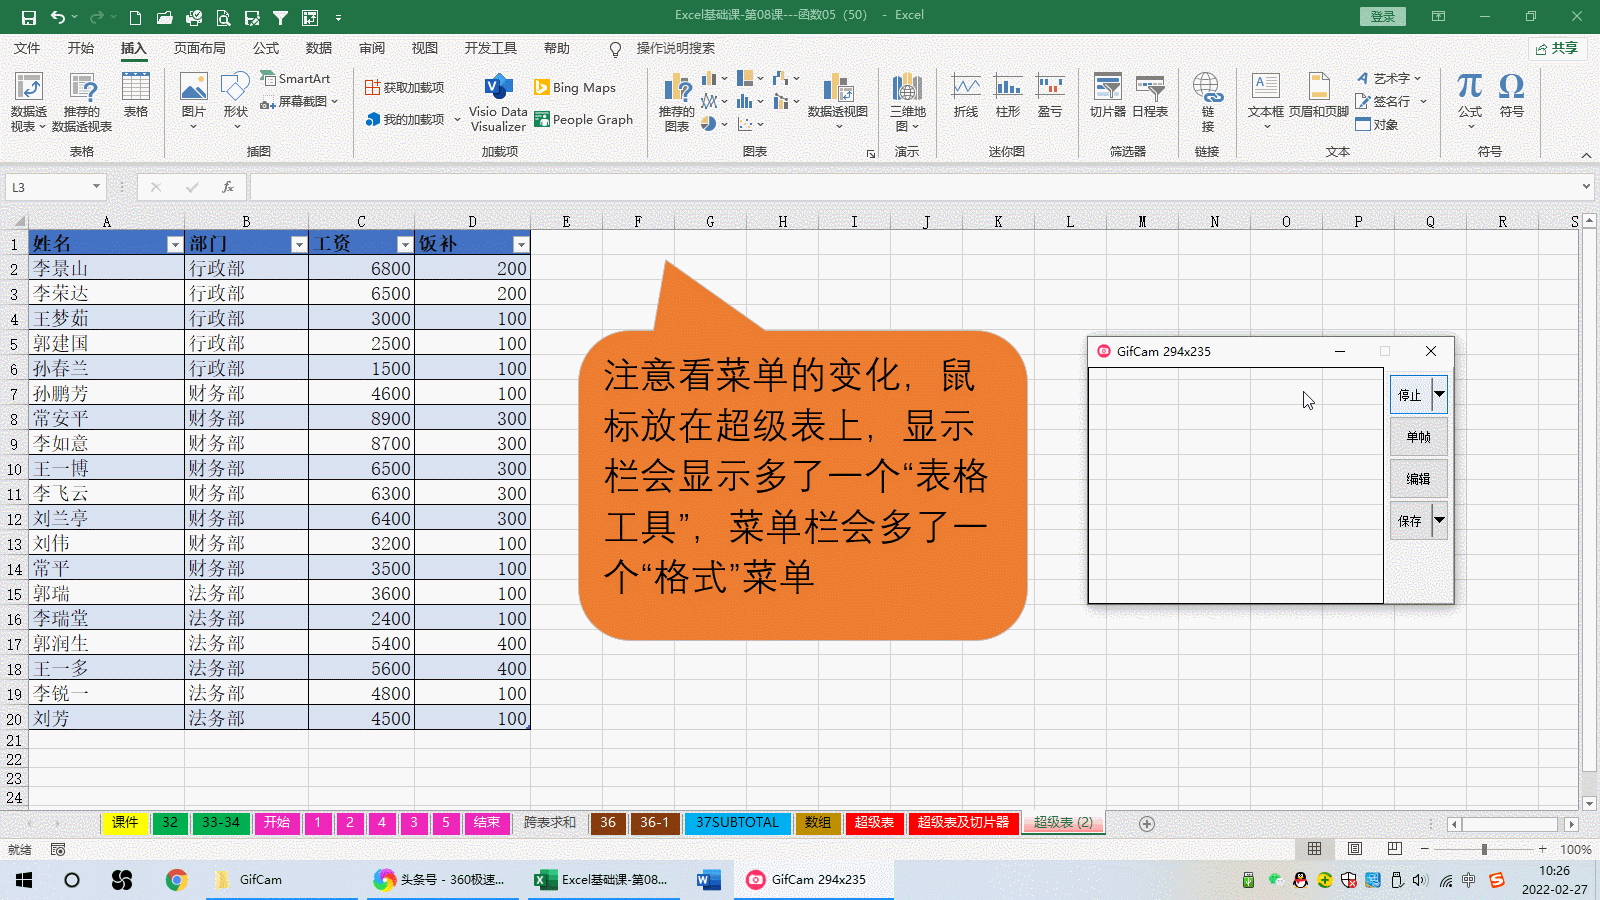1600x900 pixels.
Task: Open the Name Box dropdown arrow
Action: [96, 187]
